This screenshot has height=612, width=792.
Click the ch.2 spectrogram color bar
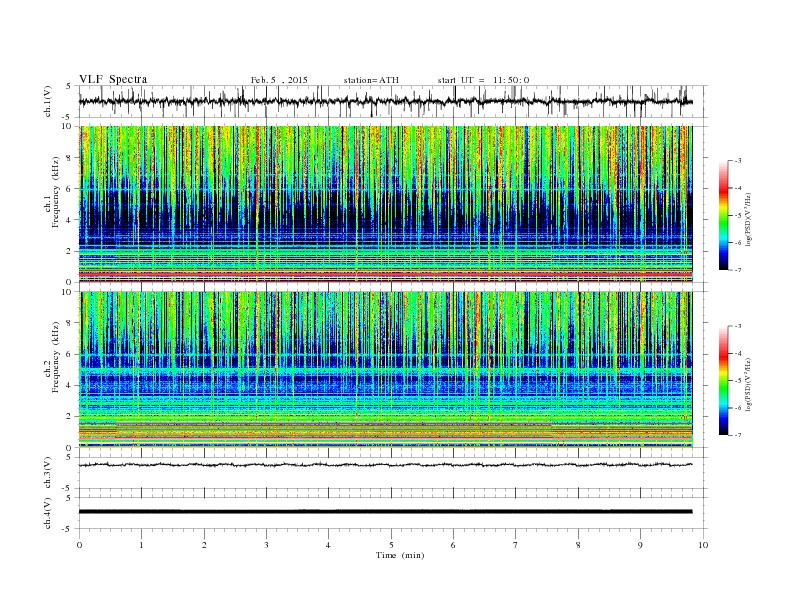click(724, 380)
